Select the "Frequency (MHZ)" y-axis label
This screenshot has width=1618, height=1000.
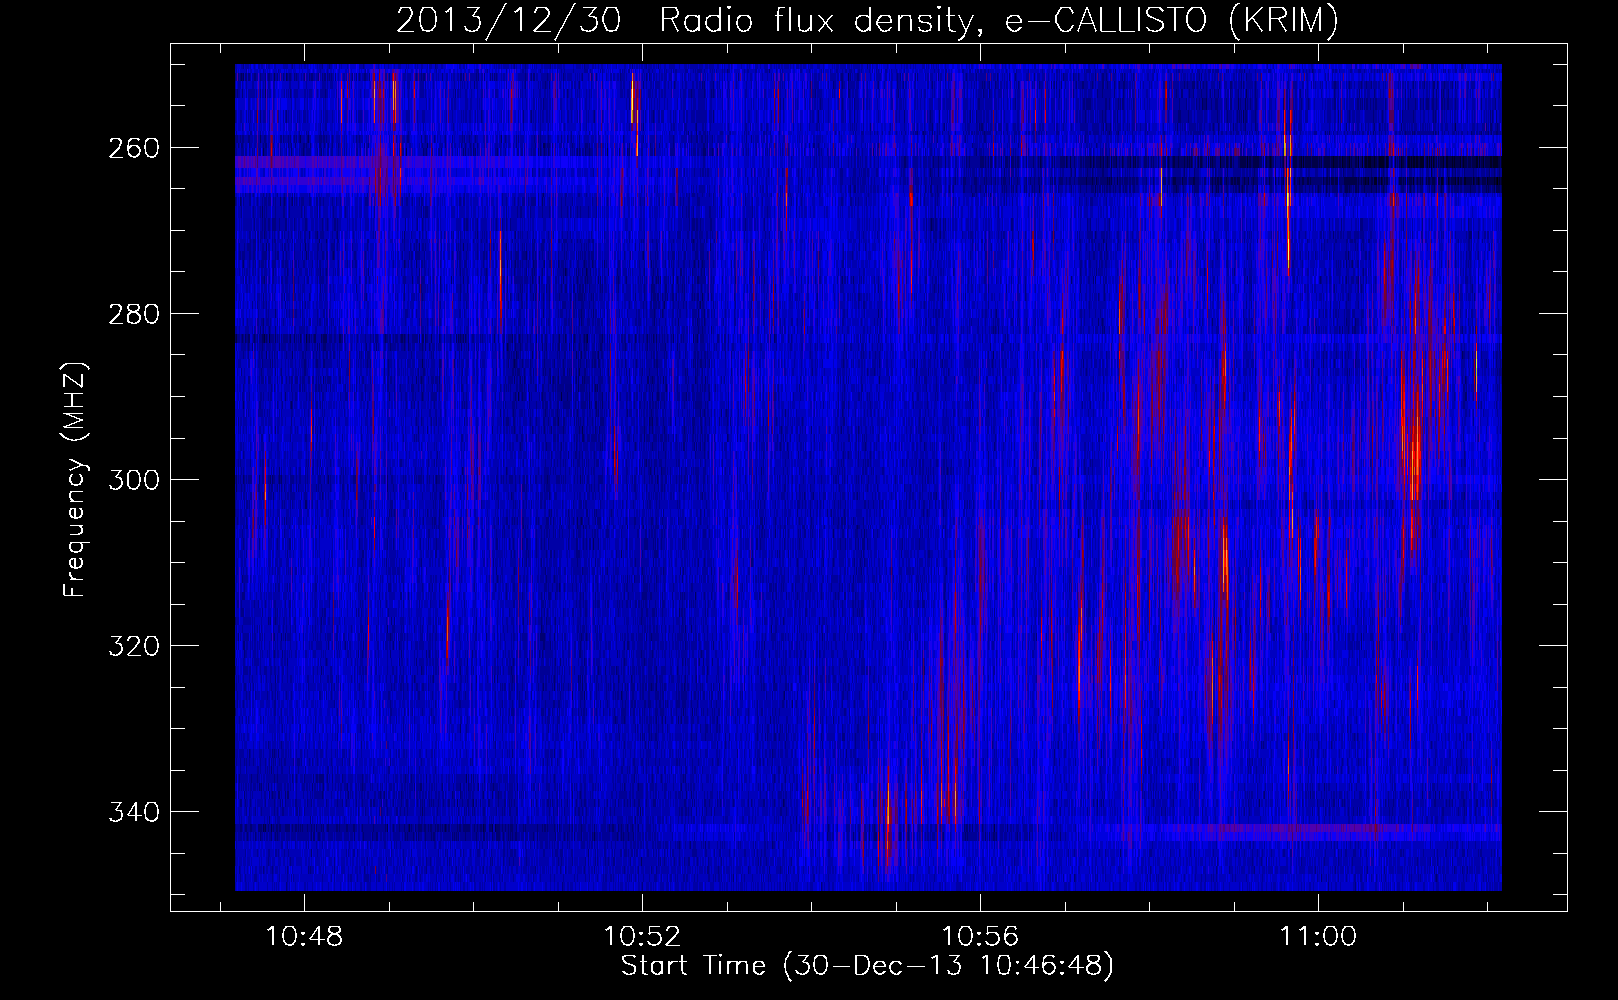(x=75, y=479)
